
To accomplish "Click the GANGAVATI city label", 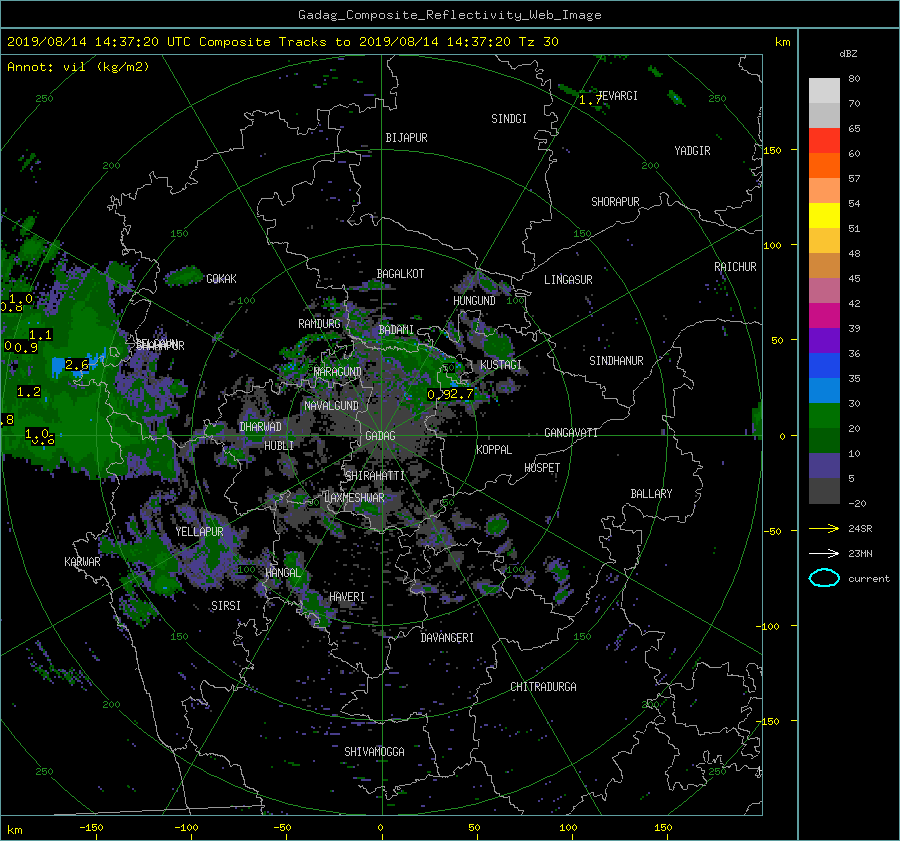I will click(571, 433).
